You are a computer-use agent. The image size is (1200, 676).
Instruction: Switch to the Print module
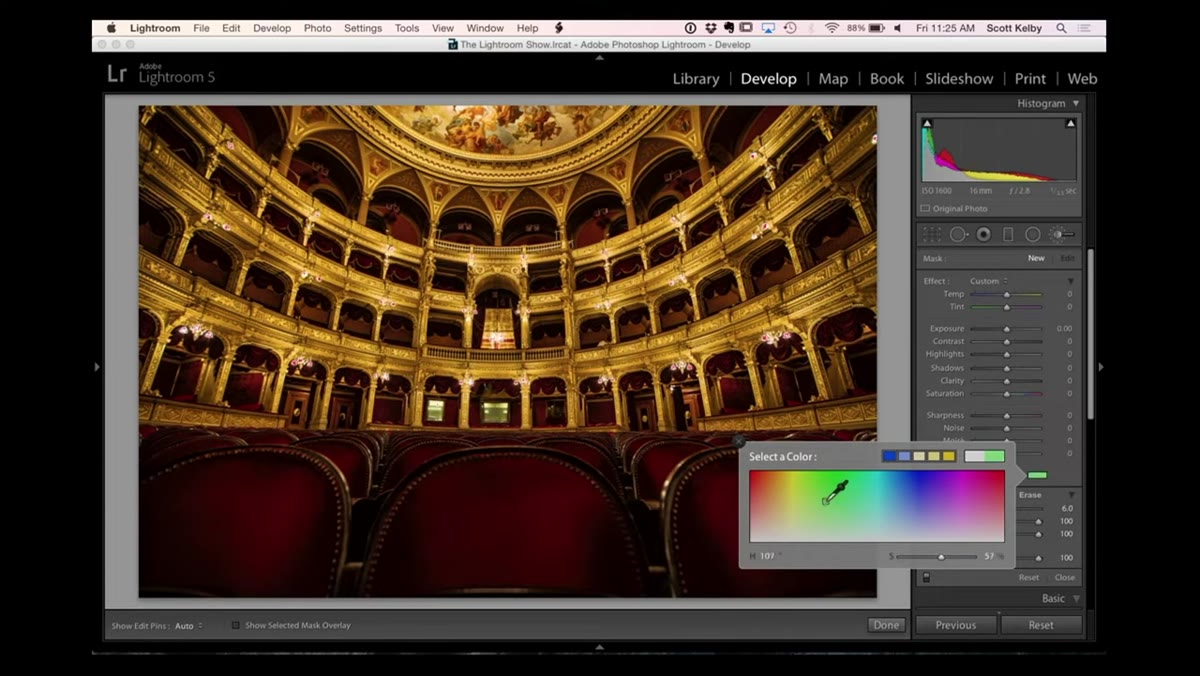[1030, 79]
